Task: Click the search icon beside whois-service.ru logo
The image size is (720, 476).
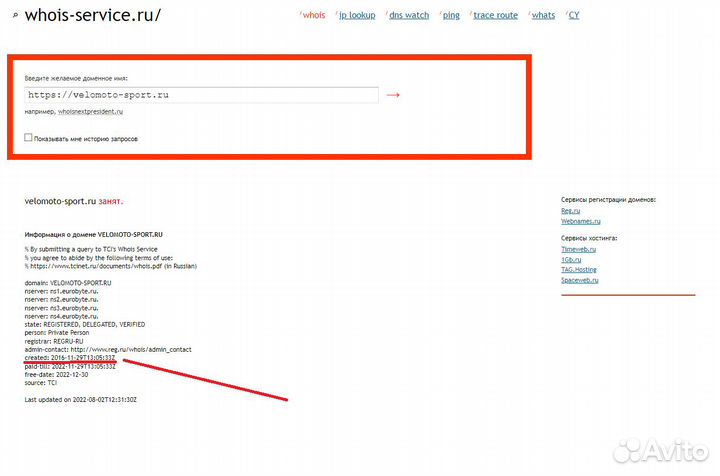Action: [x=14, y=16]
